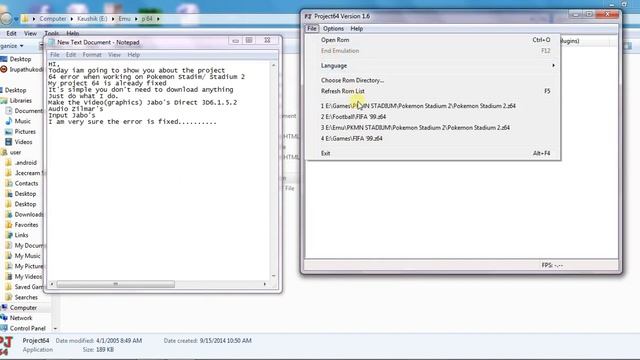Open Contacts folder icon
Viewport: 640px width, 360px height.
(9, 183)
